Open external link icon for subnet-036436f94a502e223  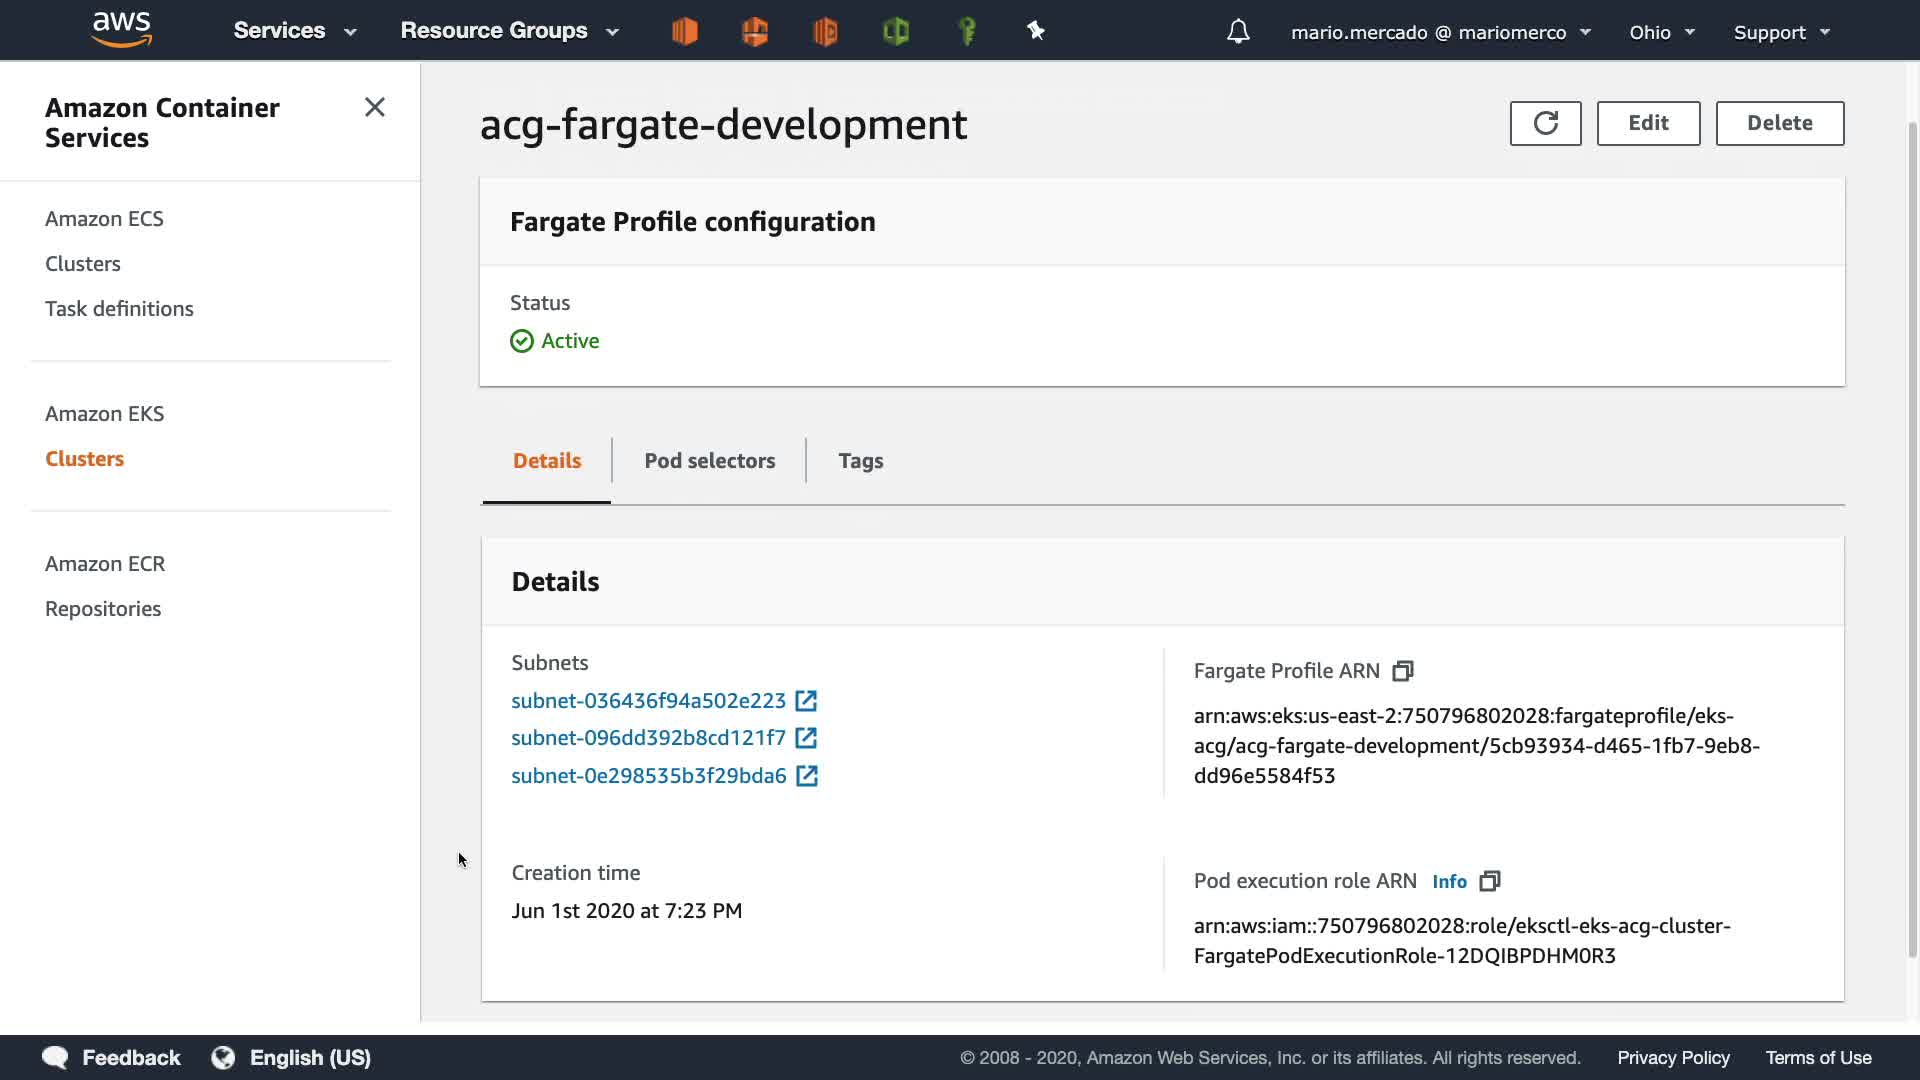click(806, 701)
